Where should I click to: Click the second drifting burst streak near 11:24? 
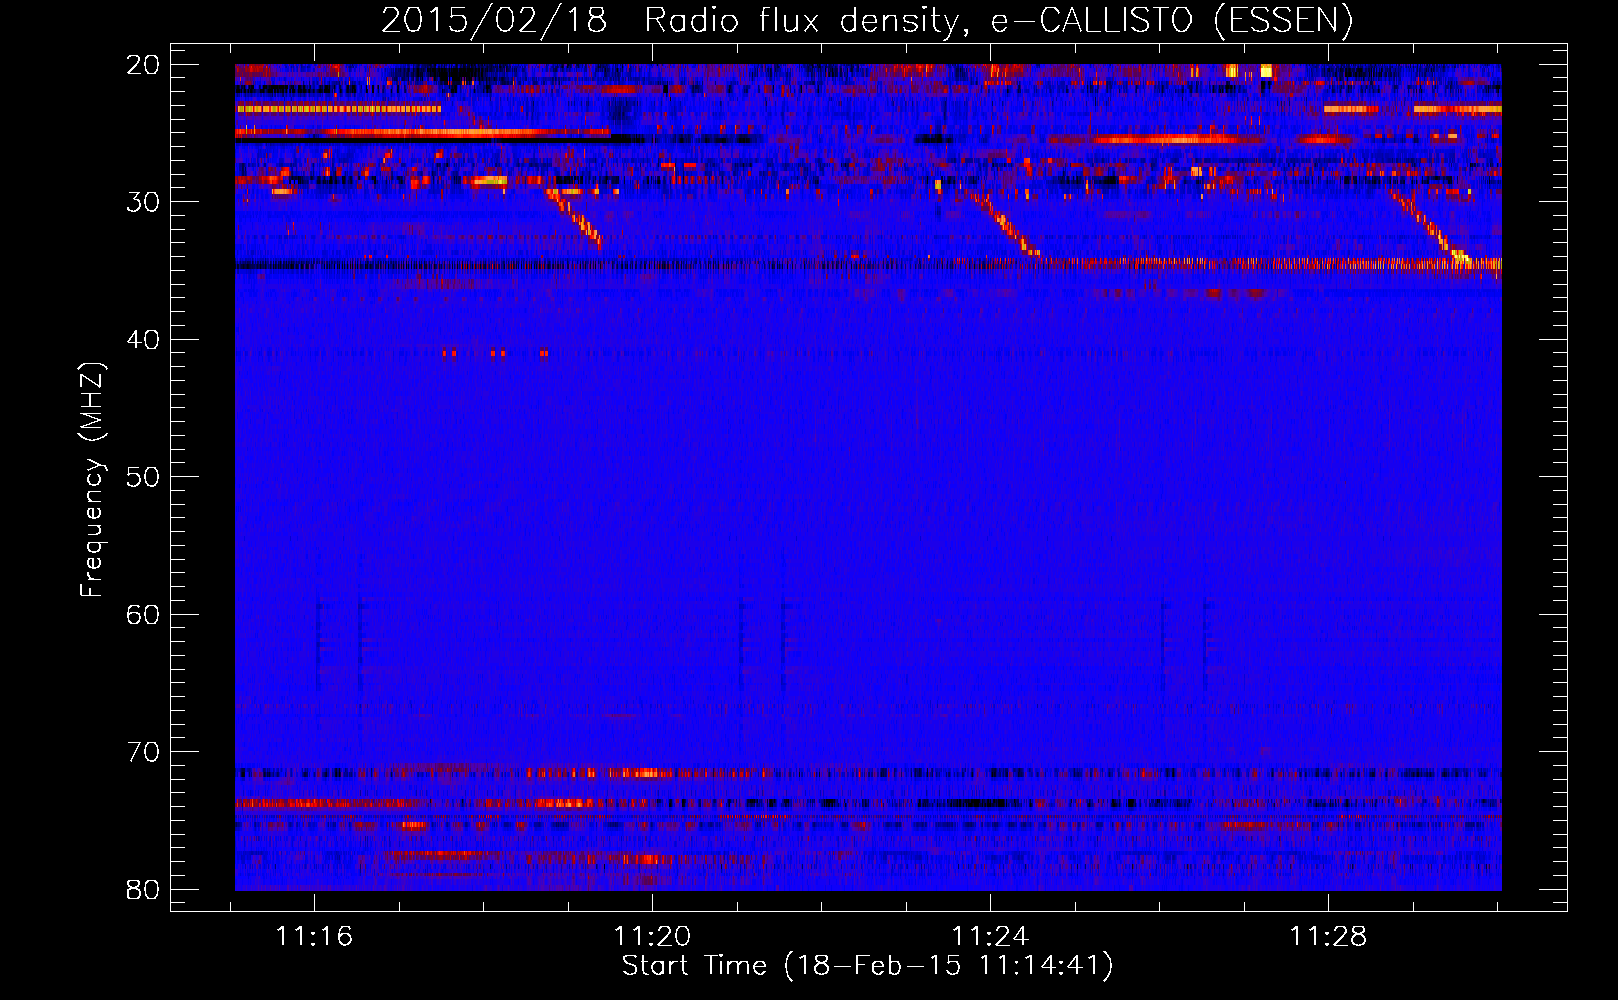click(1008, 225)
